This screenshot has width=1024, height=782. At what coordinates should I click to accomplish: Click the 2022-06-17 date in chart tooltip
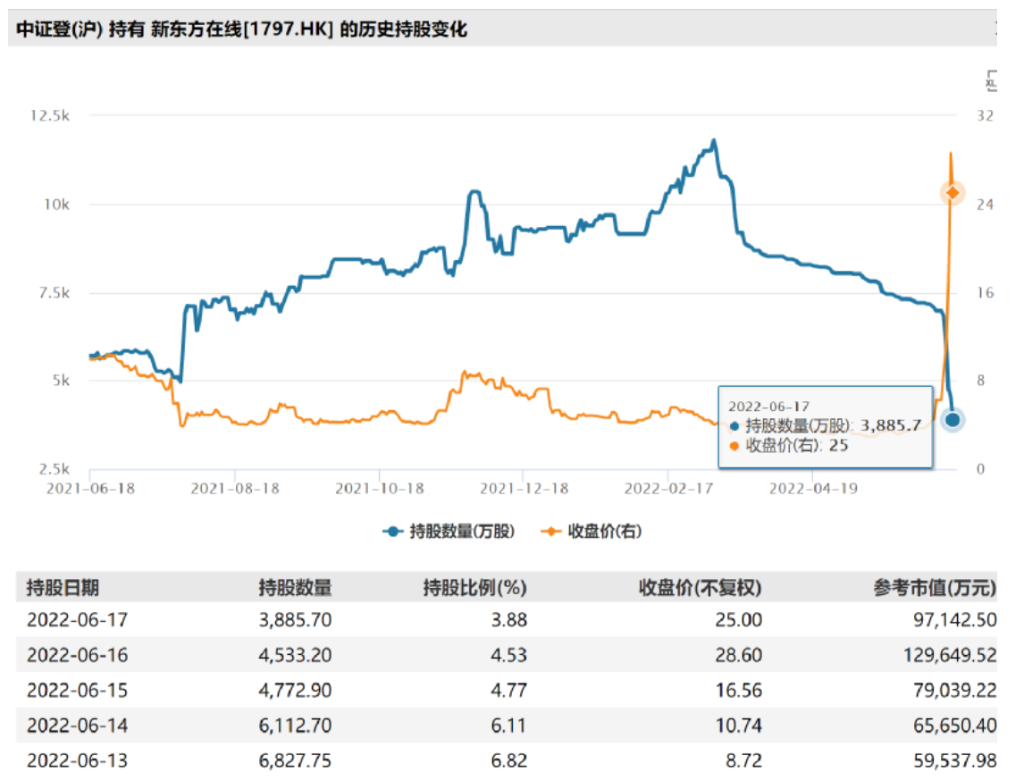coord(769,406)
